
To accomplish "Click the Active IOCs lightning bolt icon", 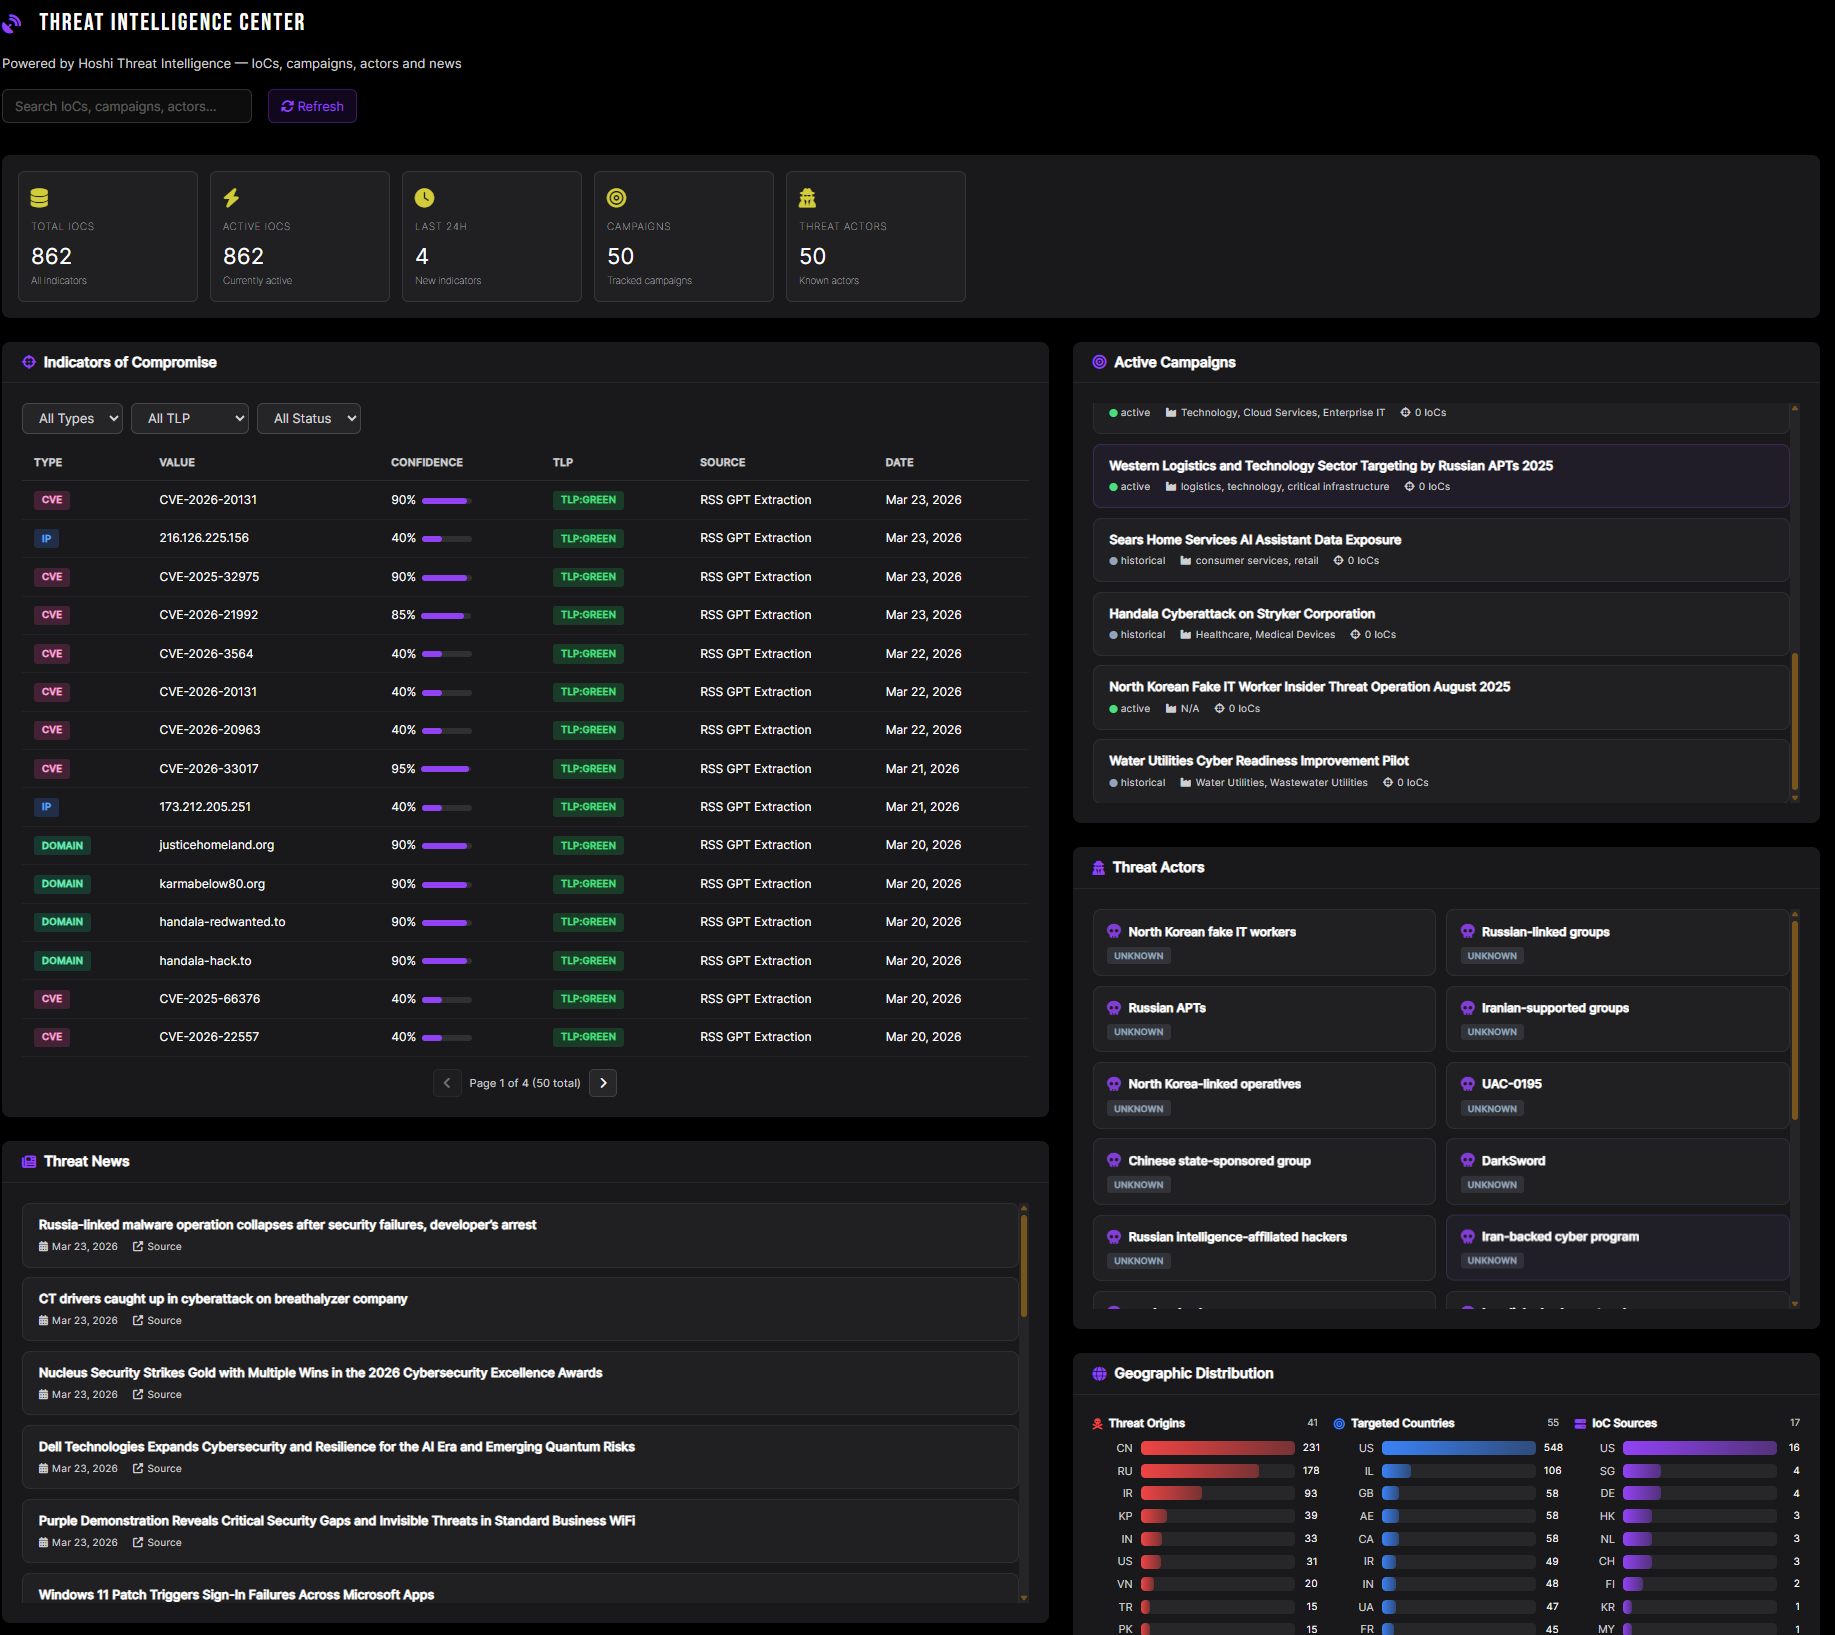I will [x=231, y=198].
